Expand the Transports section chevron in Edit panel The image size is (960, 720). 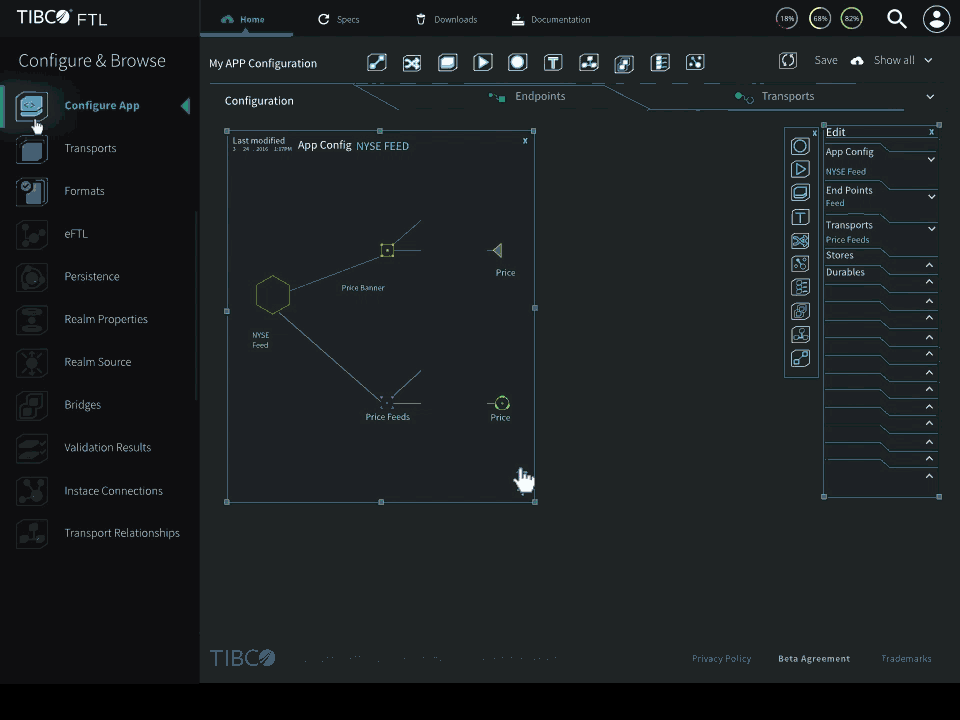(x=932, y=228)
